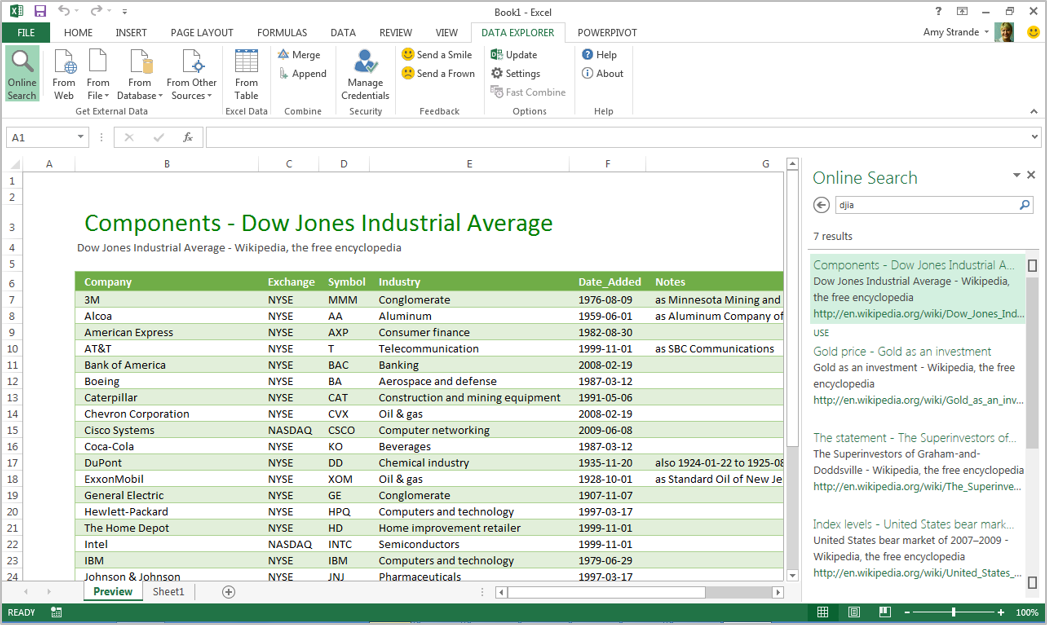The image size is (1047, 625).
Task: Open the From Table tool
Action: [x=246, y=74]
